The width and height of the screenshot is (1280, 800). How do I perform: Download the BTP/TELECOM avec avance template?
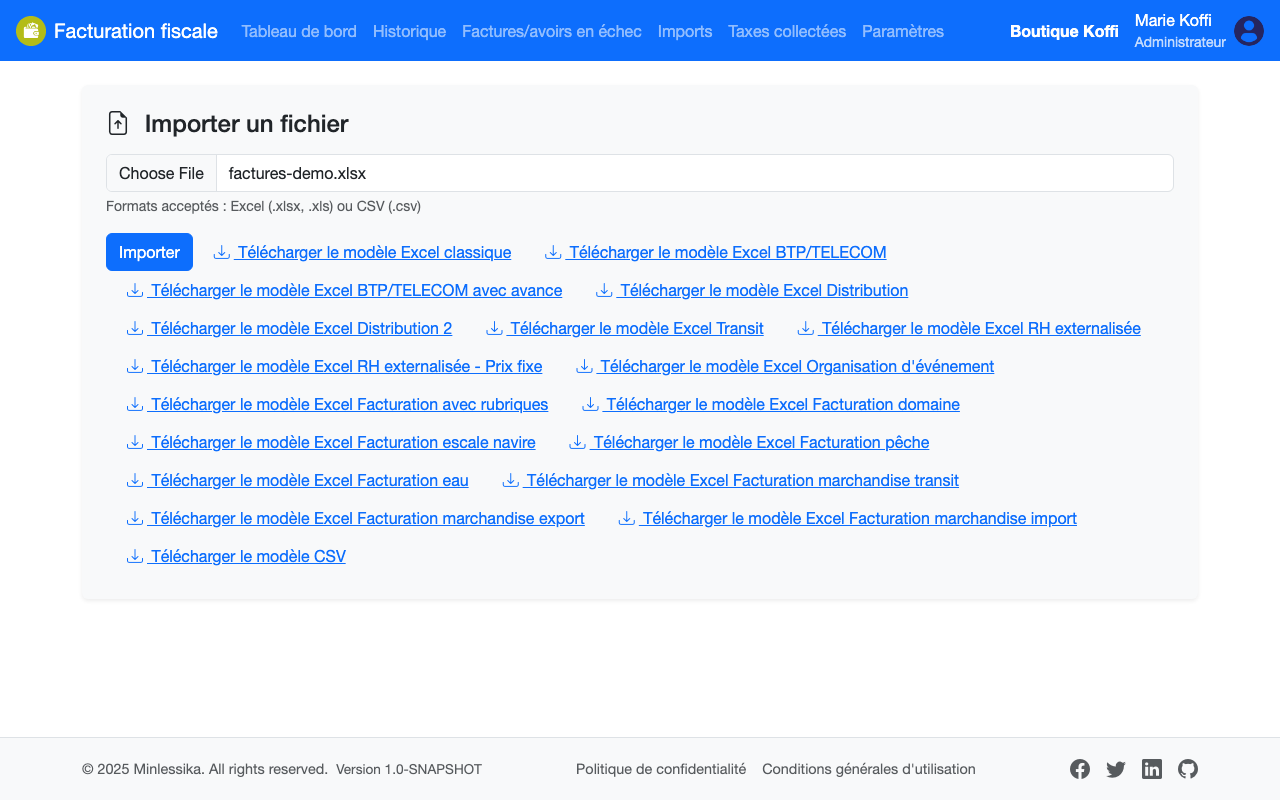(x=344, y=290)
